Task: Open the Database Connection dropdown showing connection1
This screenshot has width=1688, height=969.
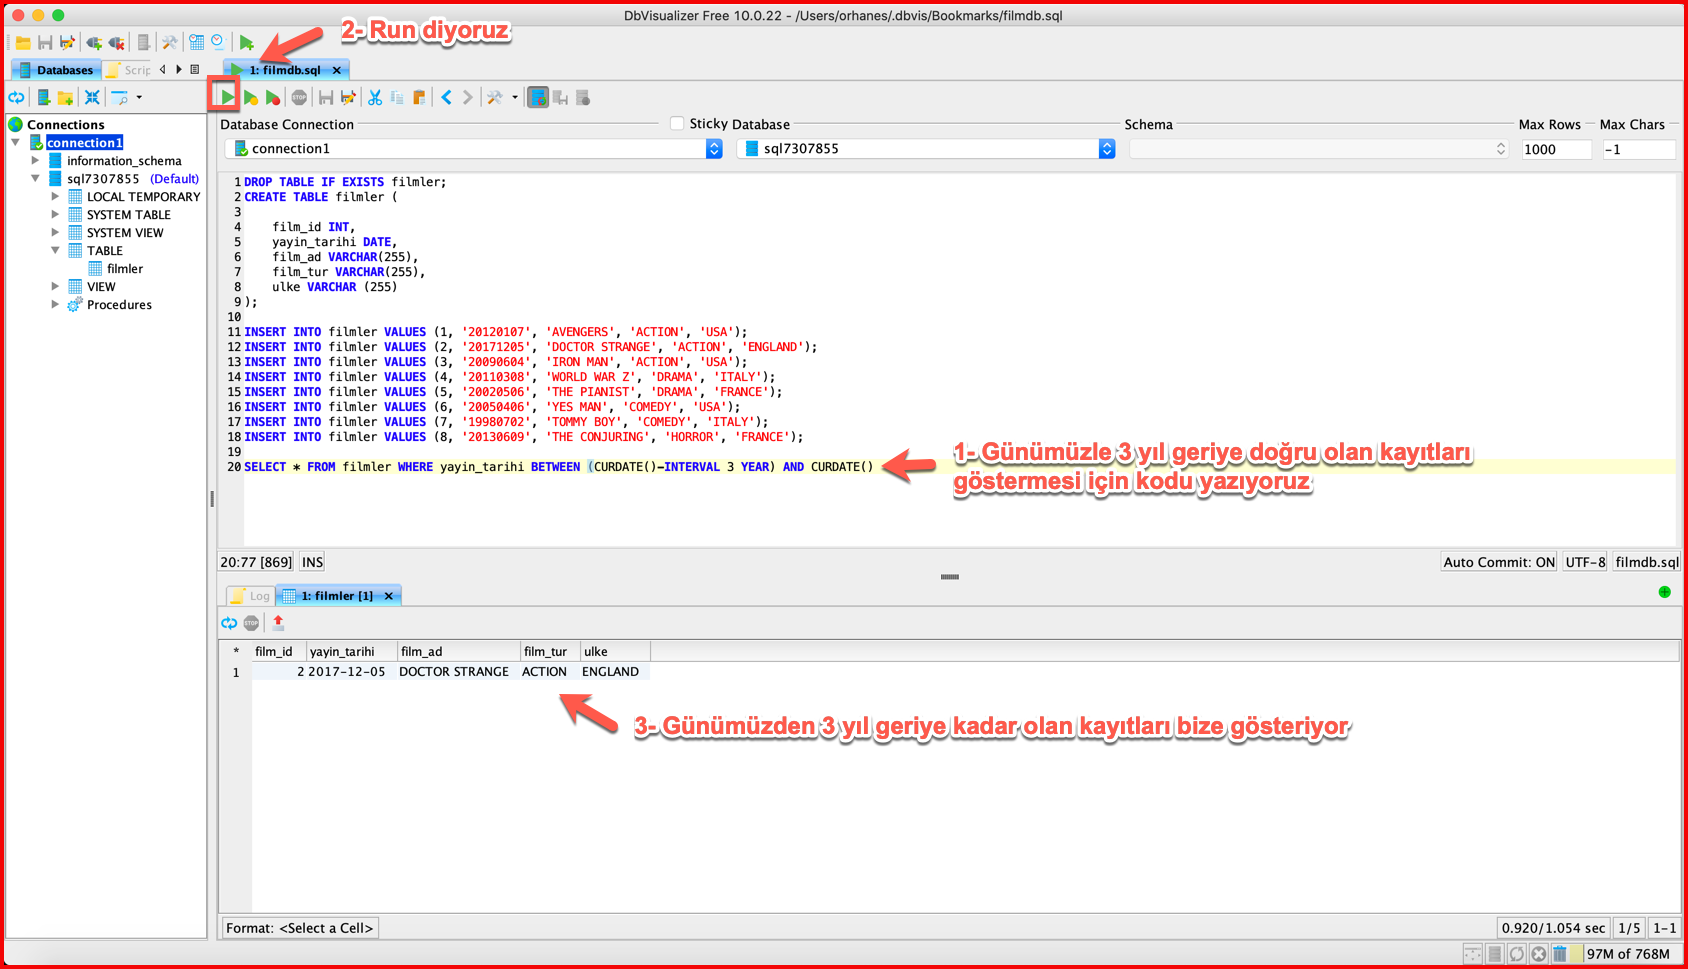Action: [473, 148]
